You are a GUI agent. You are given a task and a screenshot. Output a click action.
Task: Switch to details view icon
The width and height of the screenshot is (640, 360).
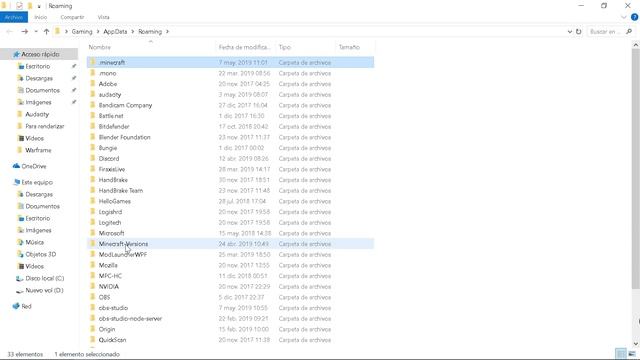621,354
